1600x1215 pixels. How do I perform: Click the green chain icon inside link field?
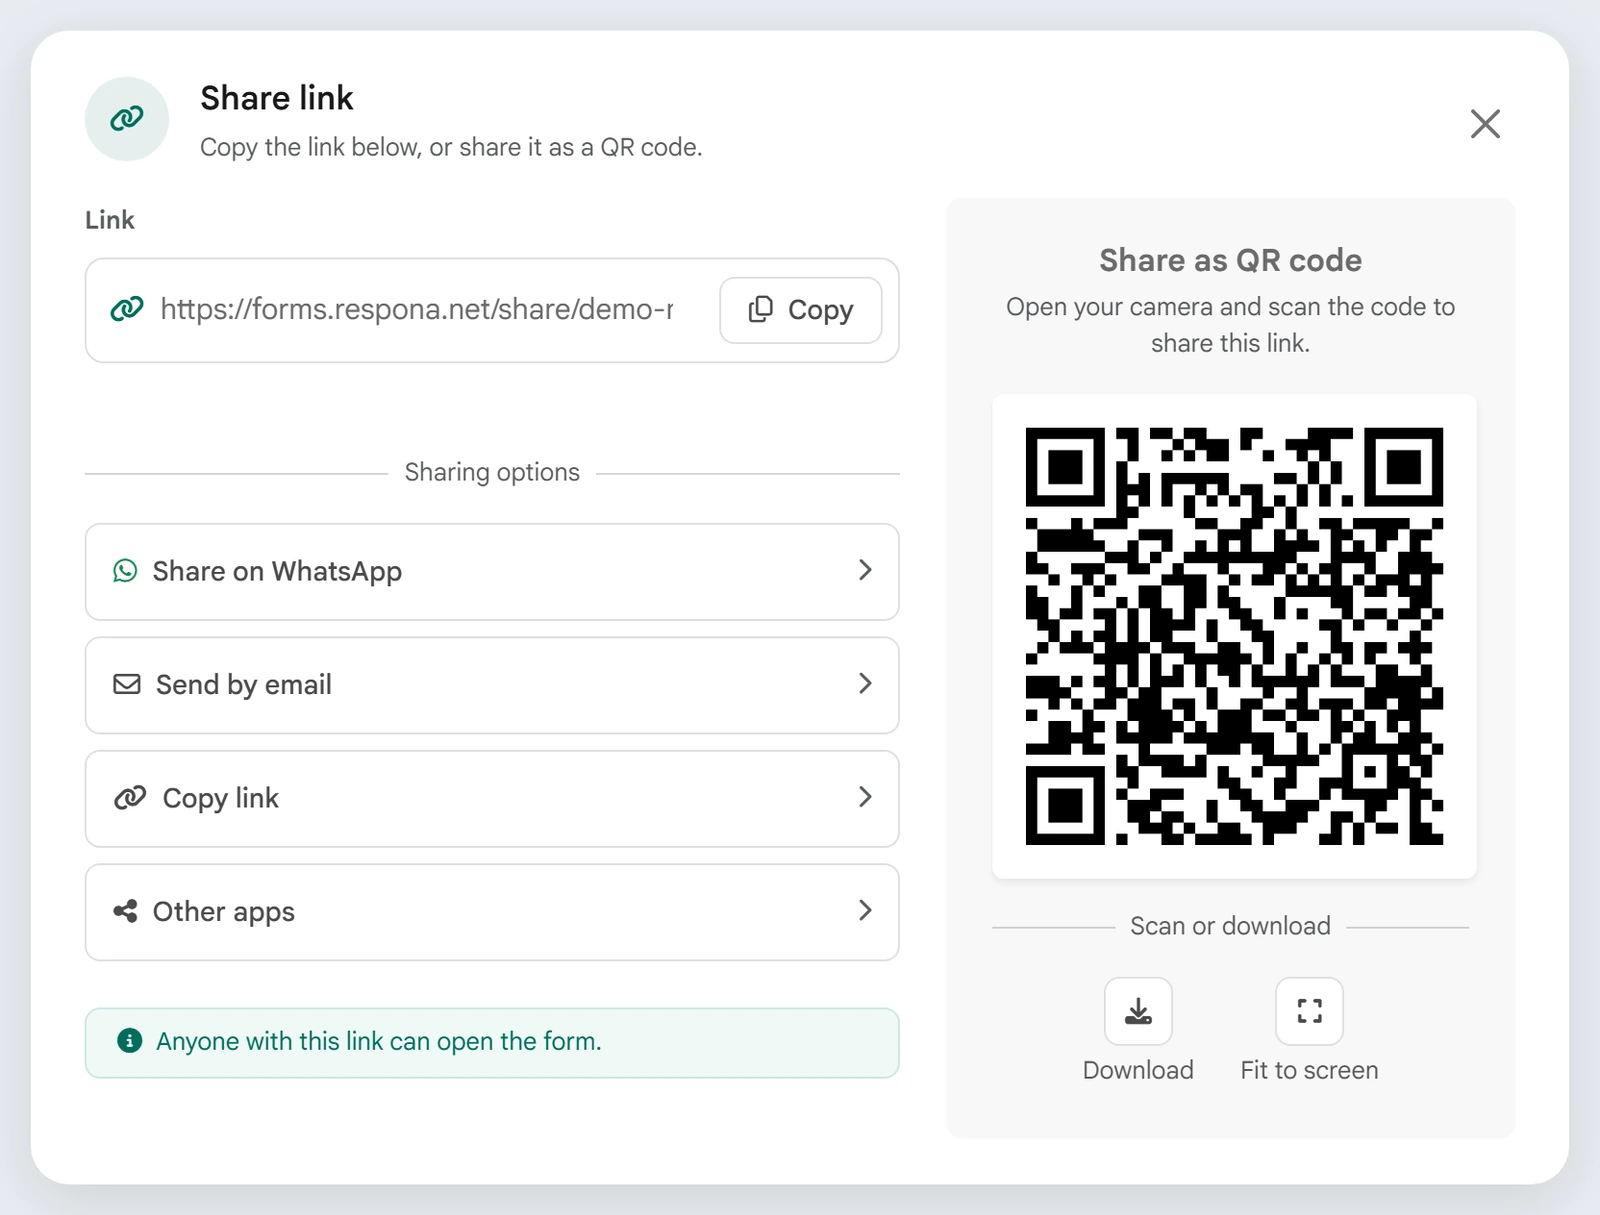coord(127,309)
